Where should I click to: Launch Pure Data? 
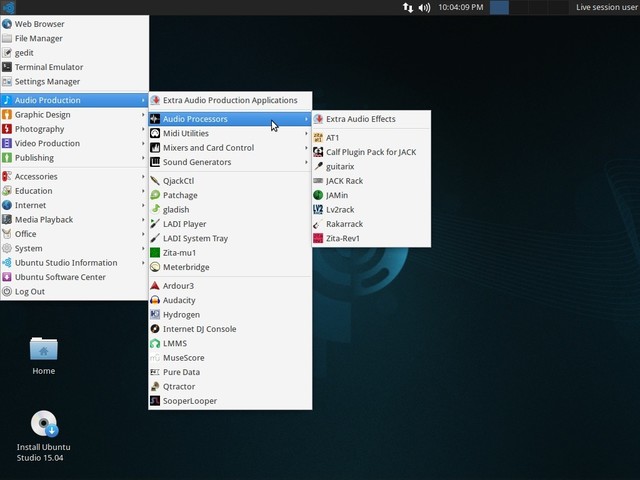click(230, 372)
